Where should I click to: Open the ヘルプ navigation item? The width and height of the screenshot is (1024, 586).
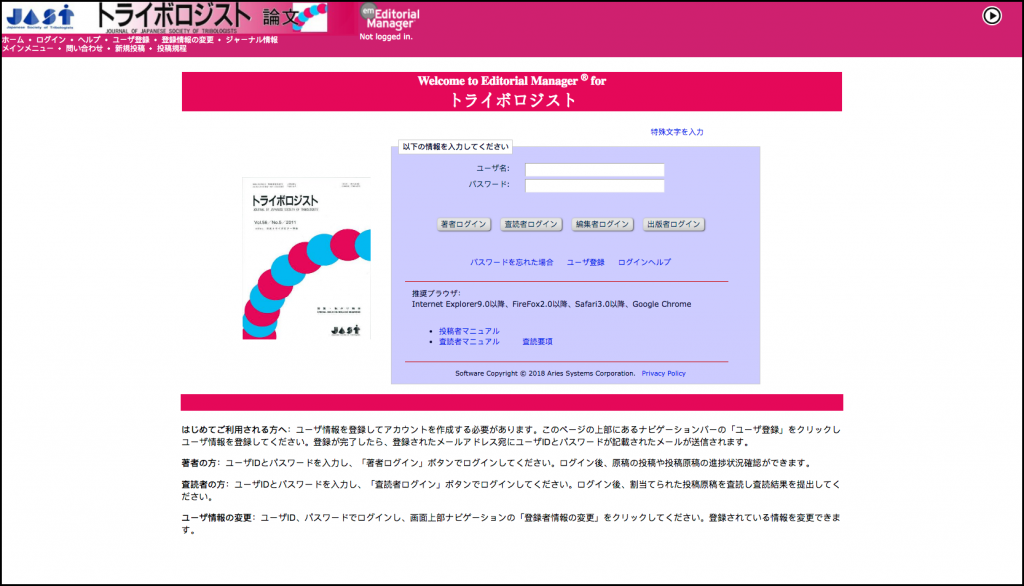[89, 40]
